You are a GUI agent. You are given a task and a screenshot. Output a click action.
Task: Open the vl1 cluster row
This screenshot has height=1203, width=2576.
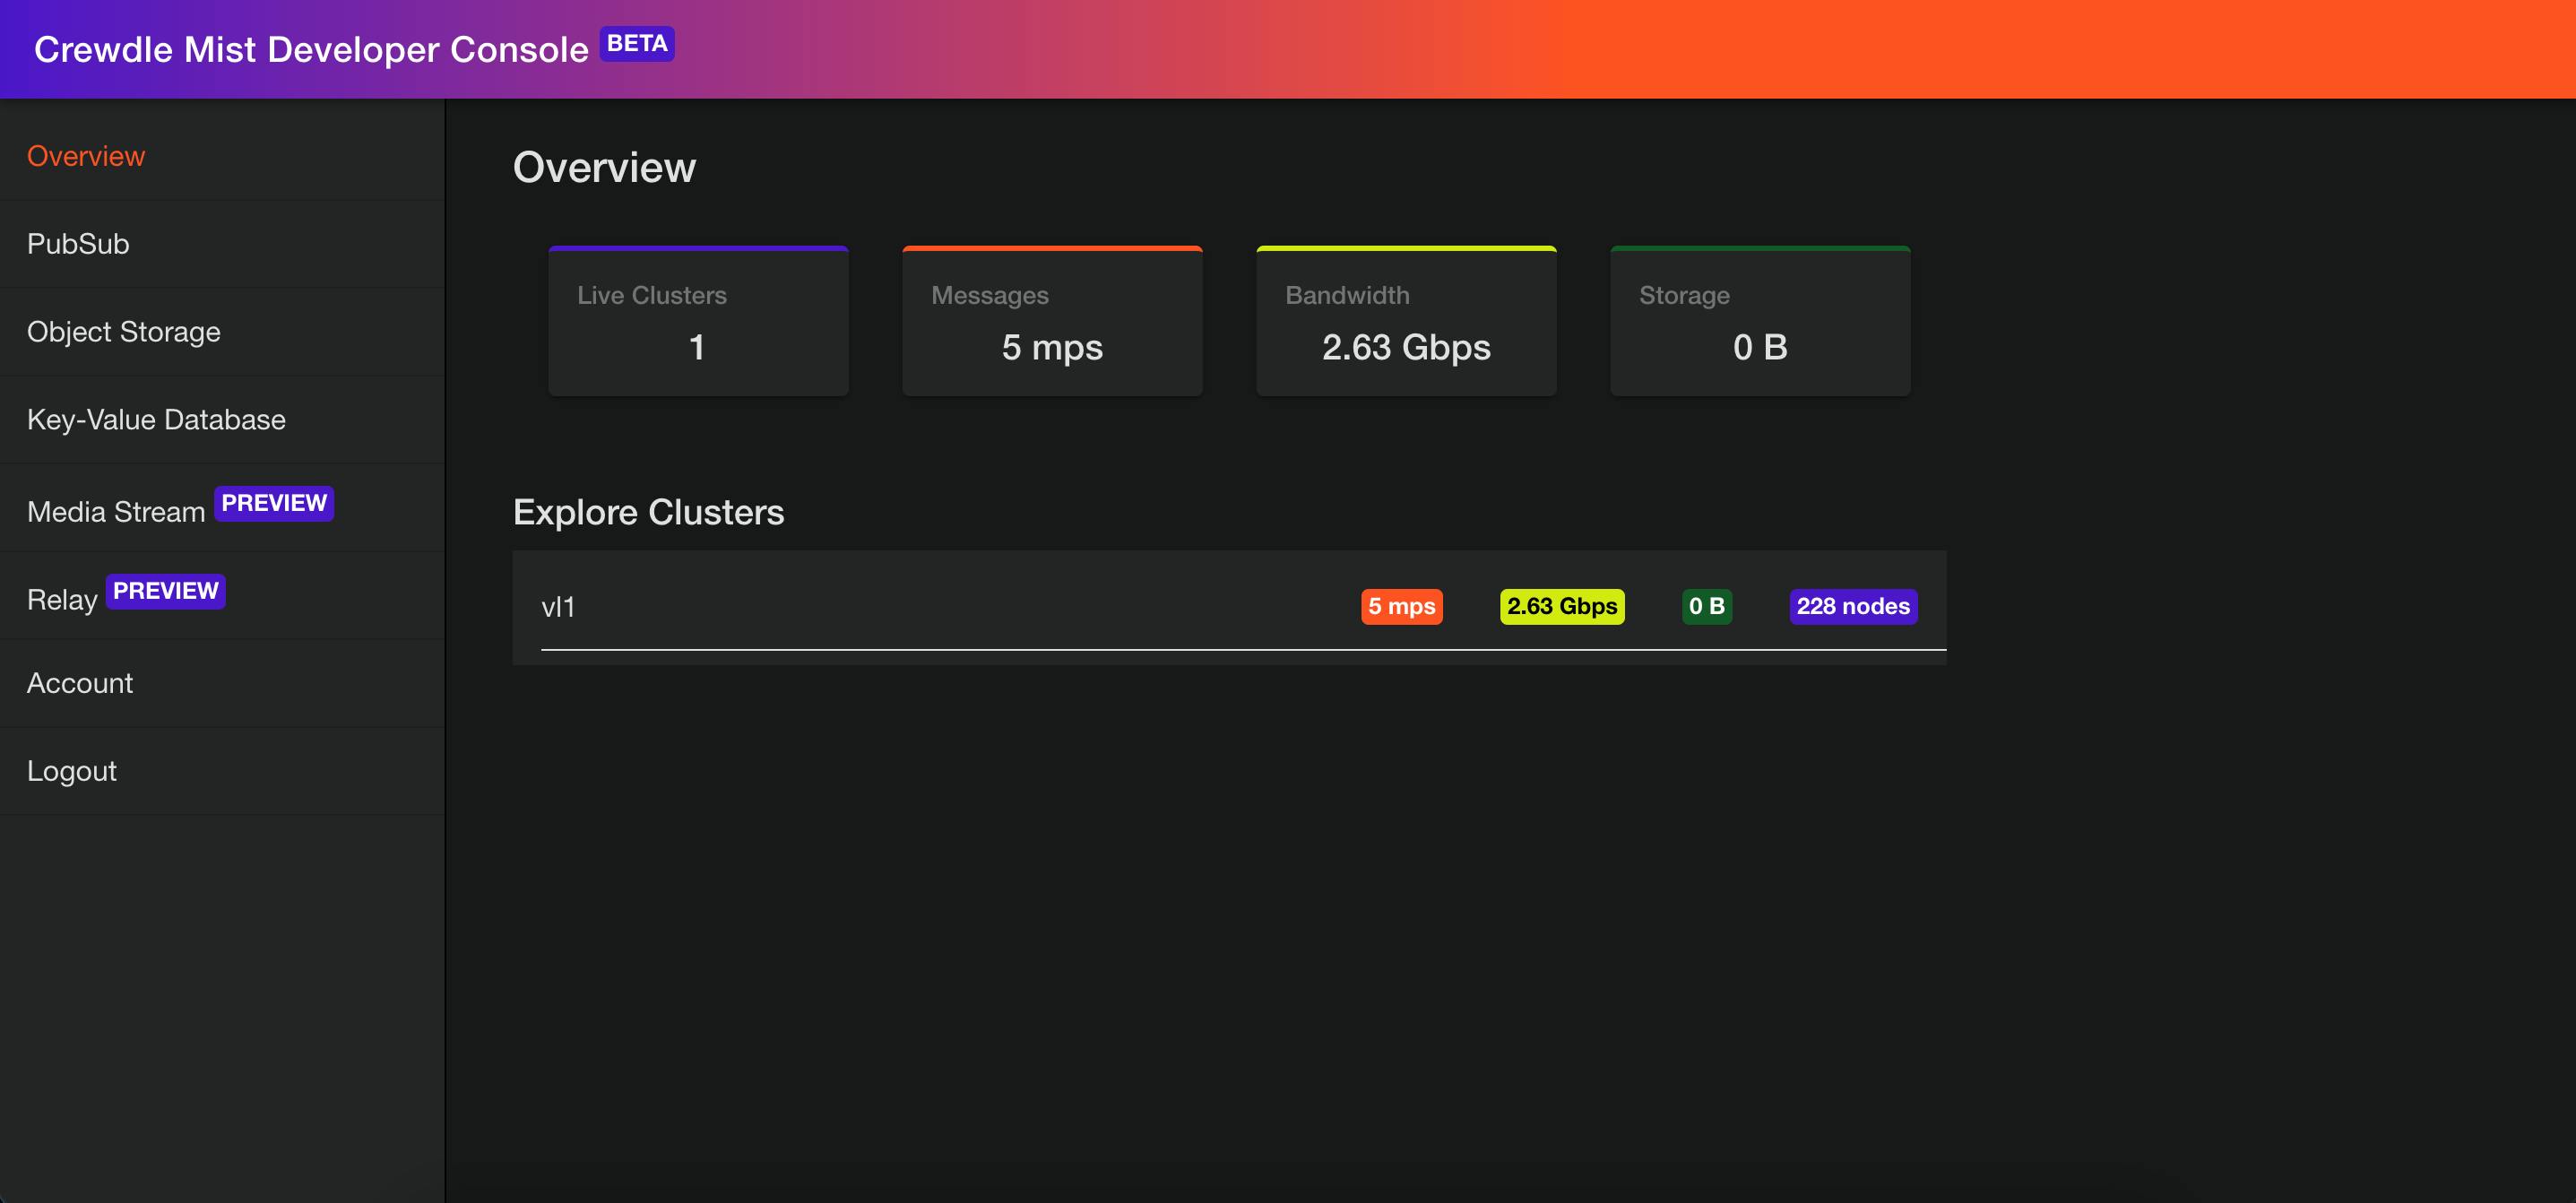(1229, 607)
